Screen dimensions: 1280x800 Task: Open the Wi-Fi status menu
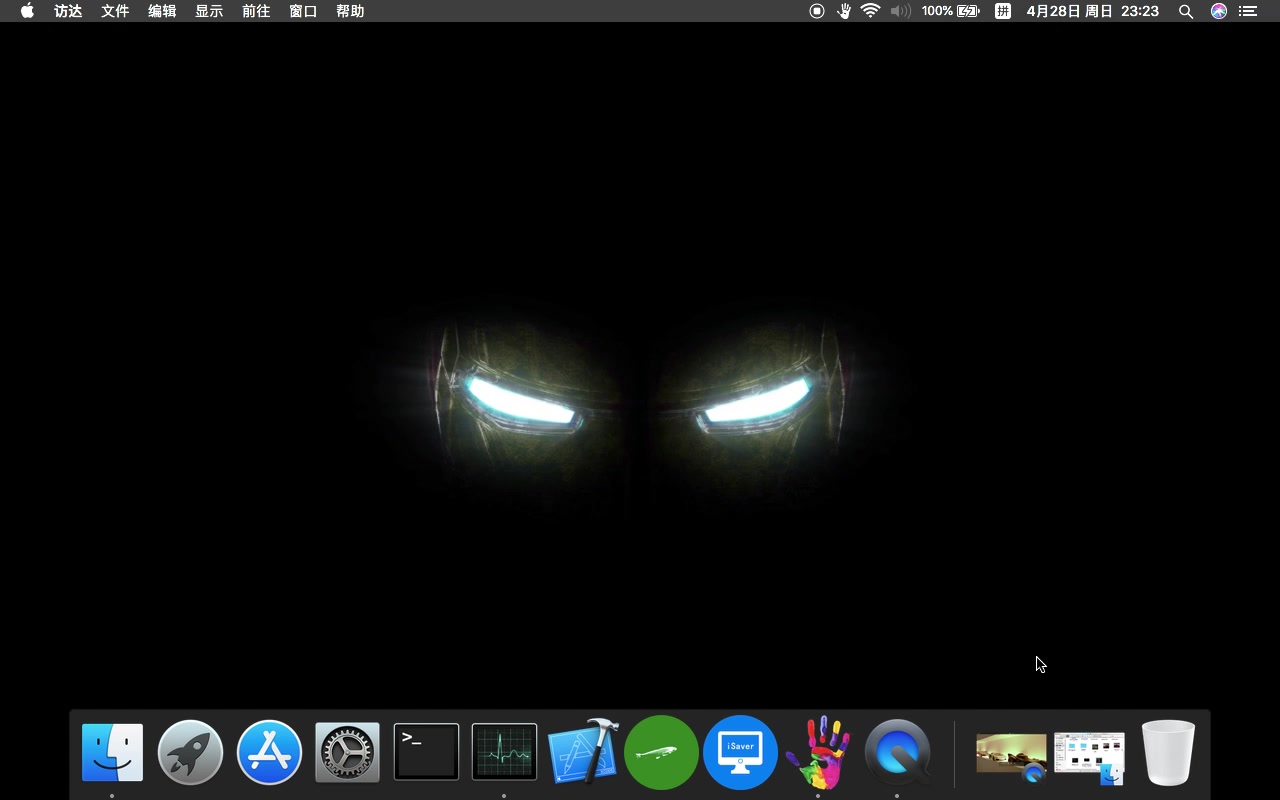pyautogui.click(x=871, y=11)
